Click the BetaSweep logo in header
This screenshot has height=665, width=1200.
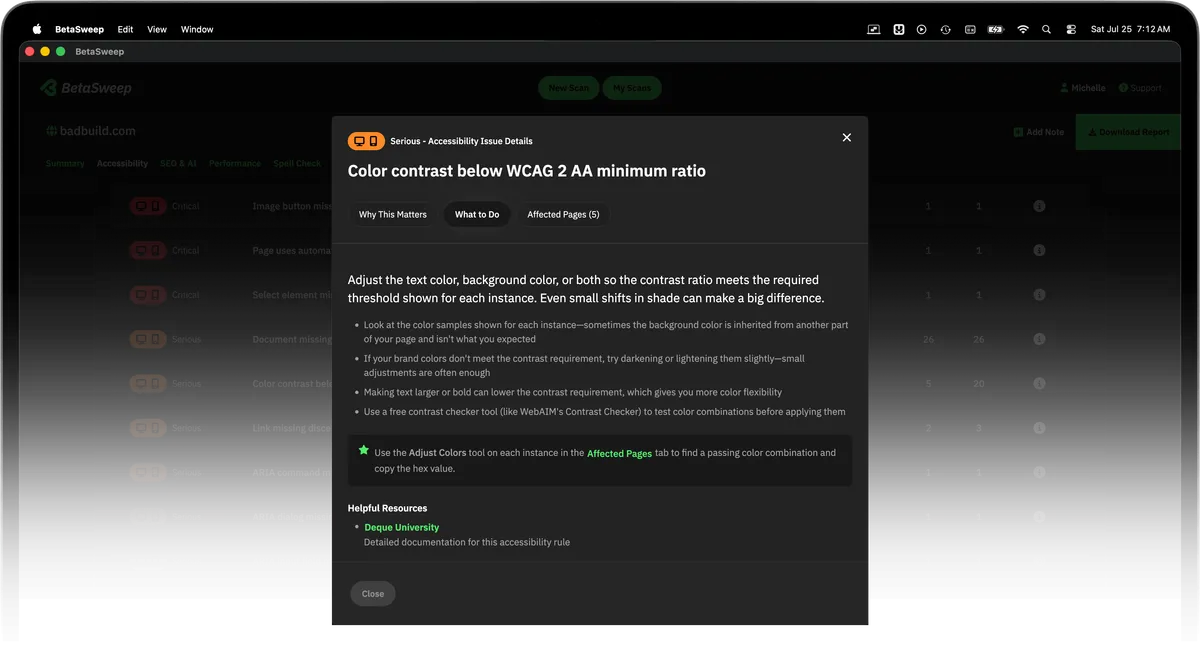(86, 88)
